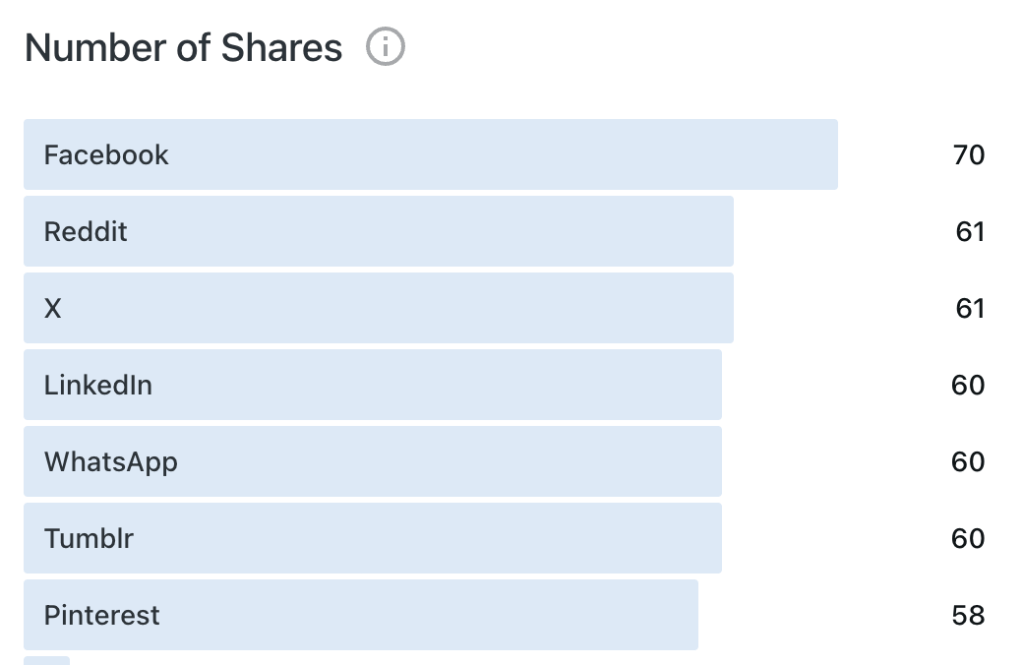Viewport: 1023px width, 665px height.
Task: Click the LinkedIn share count value
Action: click(x=968, y=385)
